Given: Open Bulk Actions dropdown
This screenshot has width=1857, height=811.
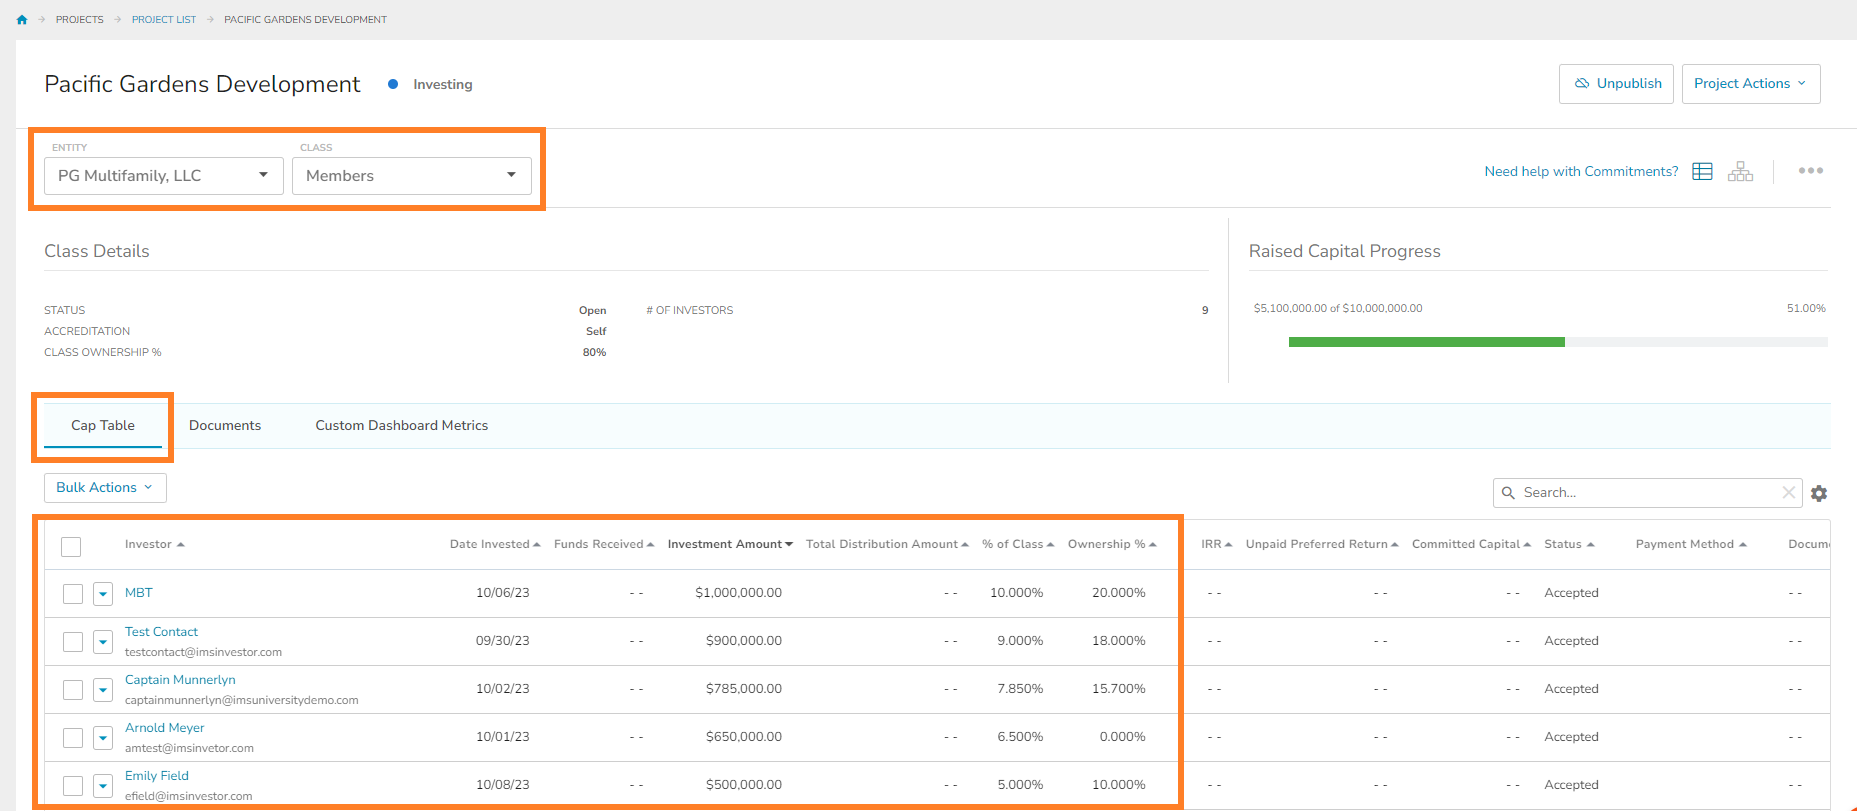Looking at the screenshot, I should point(105,488).
